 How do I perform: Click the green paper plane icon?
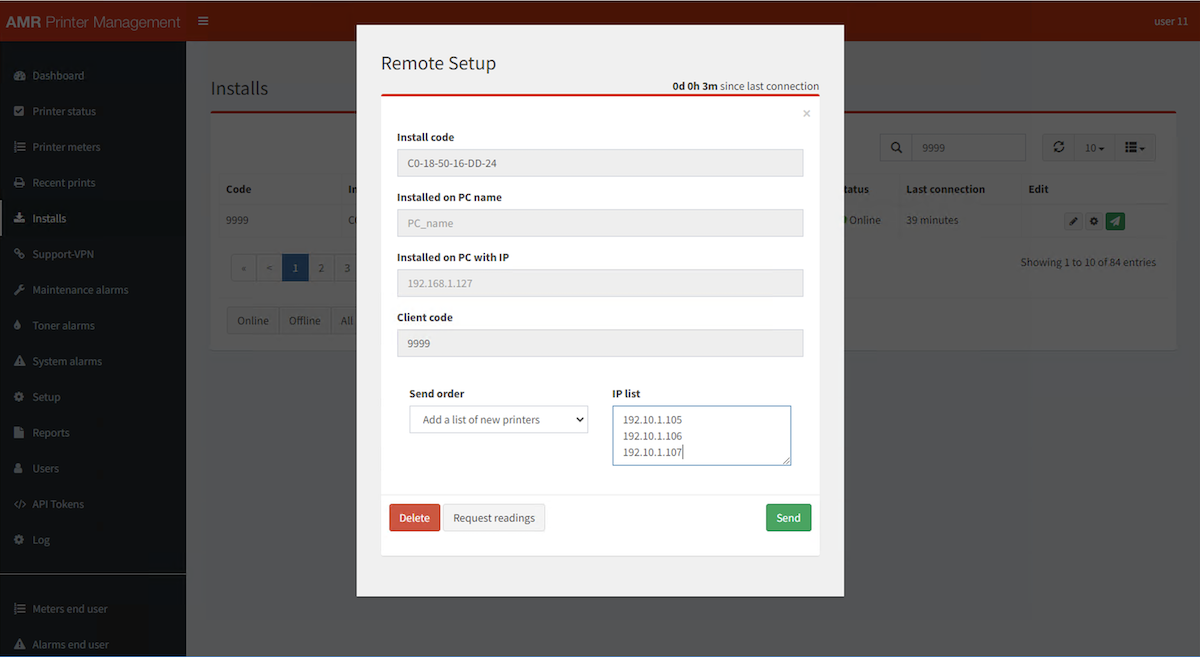coord(1115,221)
